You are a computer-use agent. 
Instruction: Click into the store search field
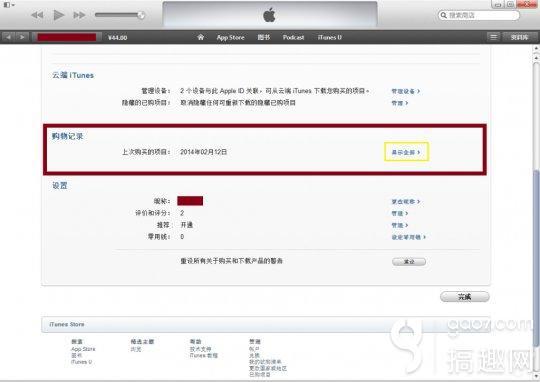(x=479, y=15)
